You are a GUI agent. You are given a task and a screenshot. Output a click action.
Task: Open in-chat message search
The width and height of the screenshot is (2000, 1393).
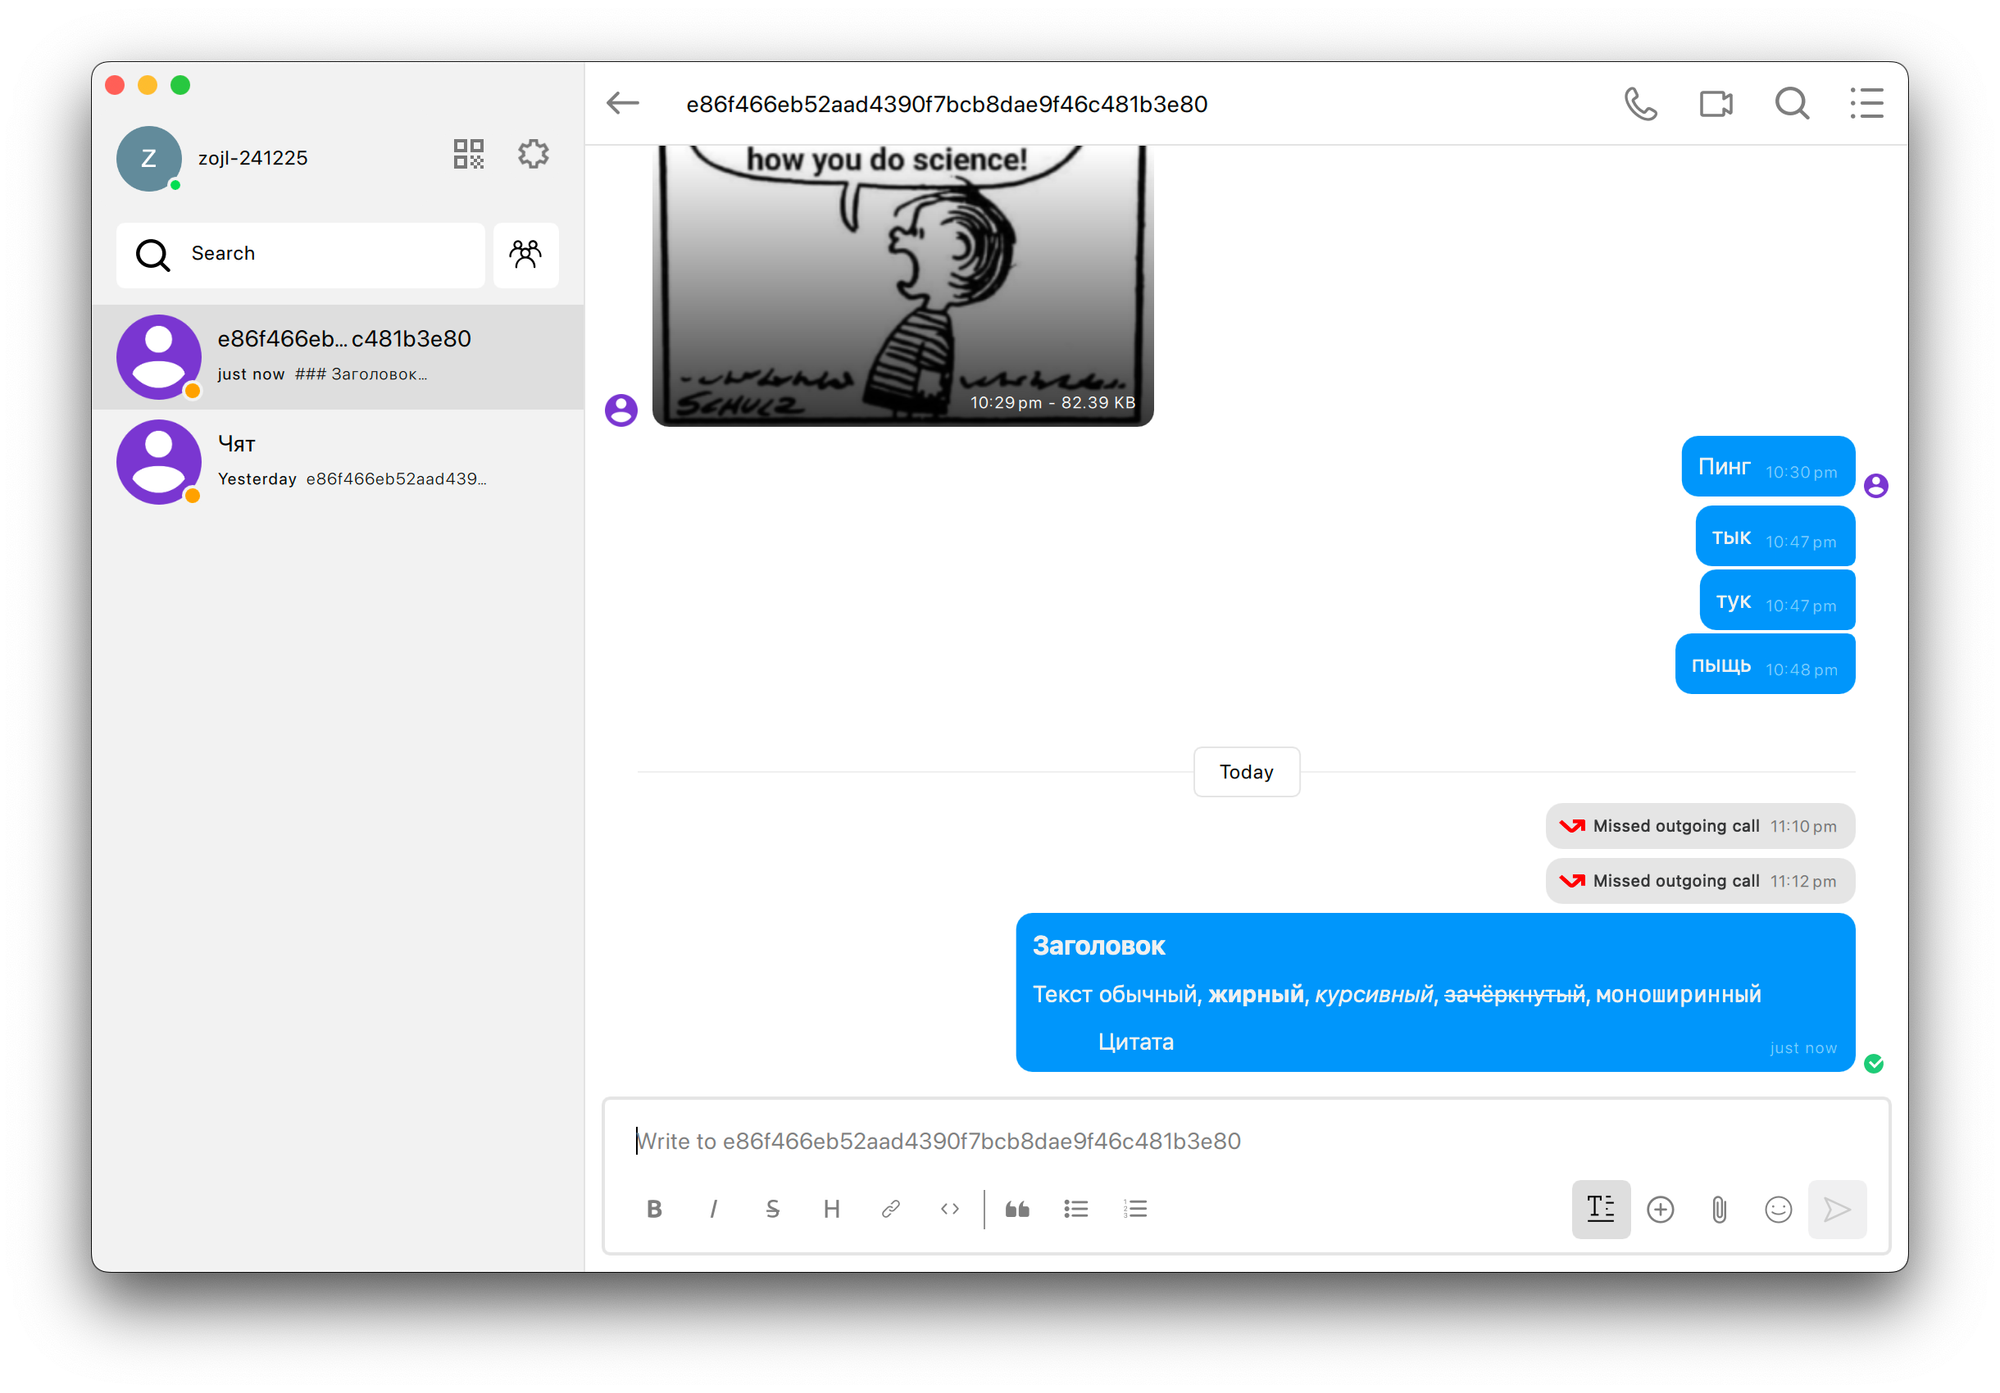click(1791, 104)
